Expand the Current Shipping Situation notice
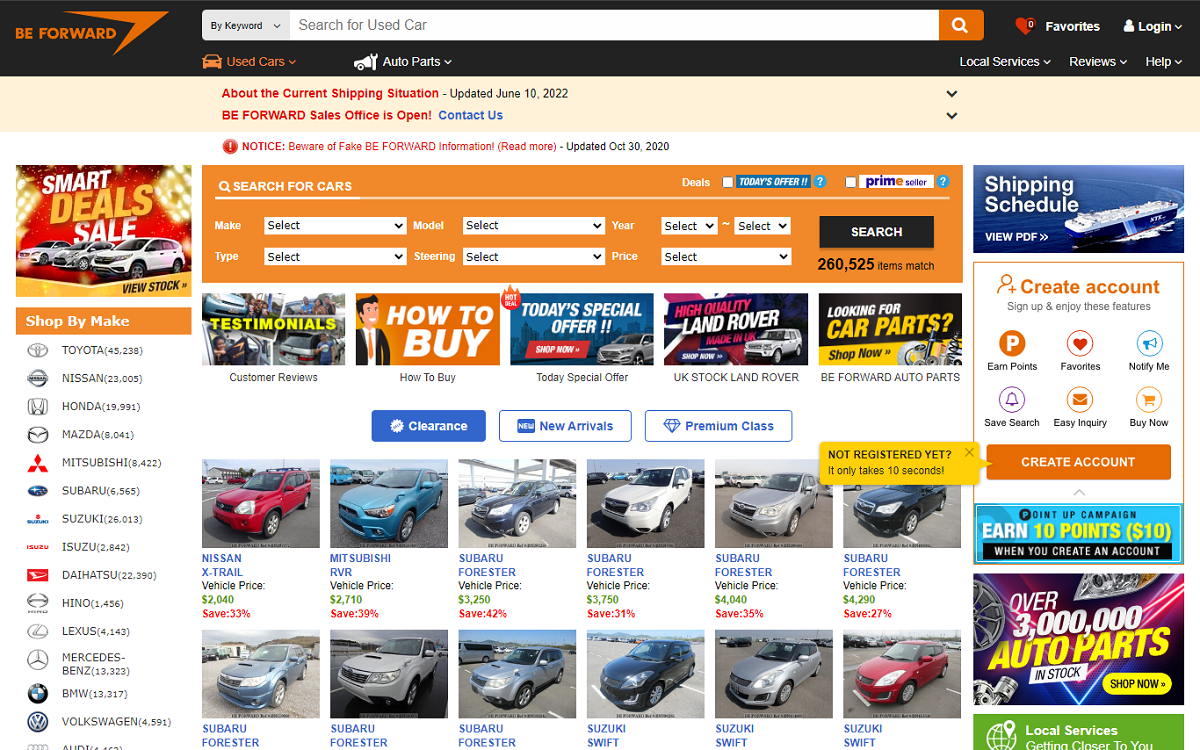This screenshot has height=750, width=1200. click(952, 94)
